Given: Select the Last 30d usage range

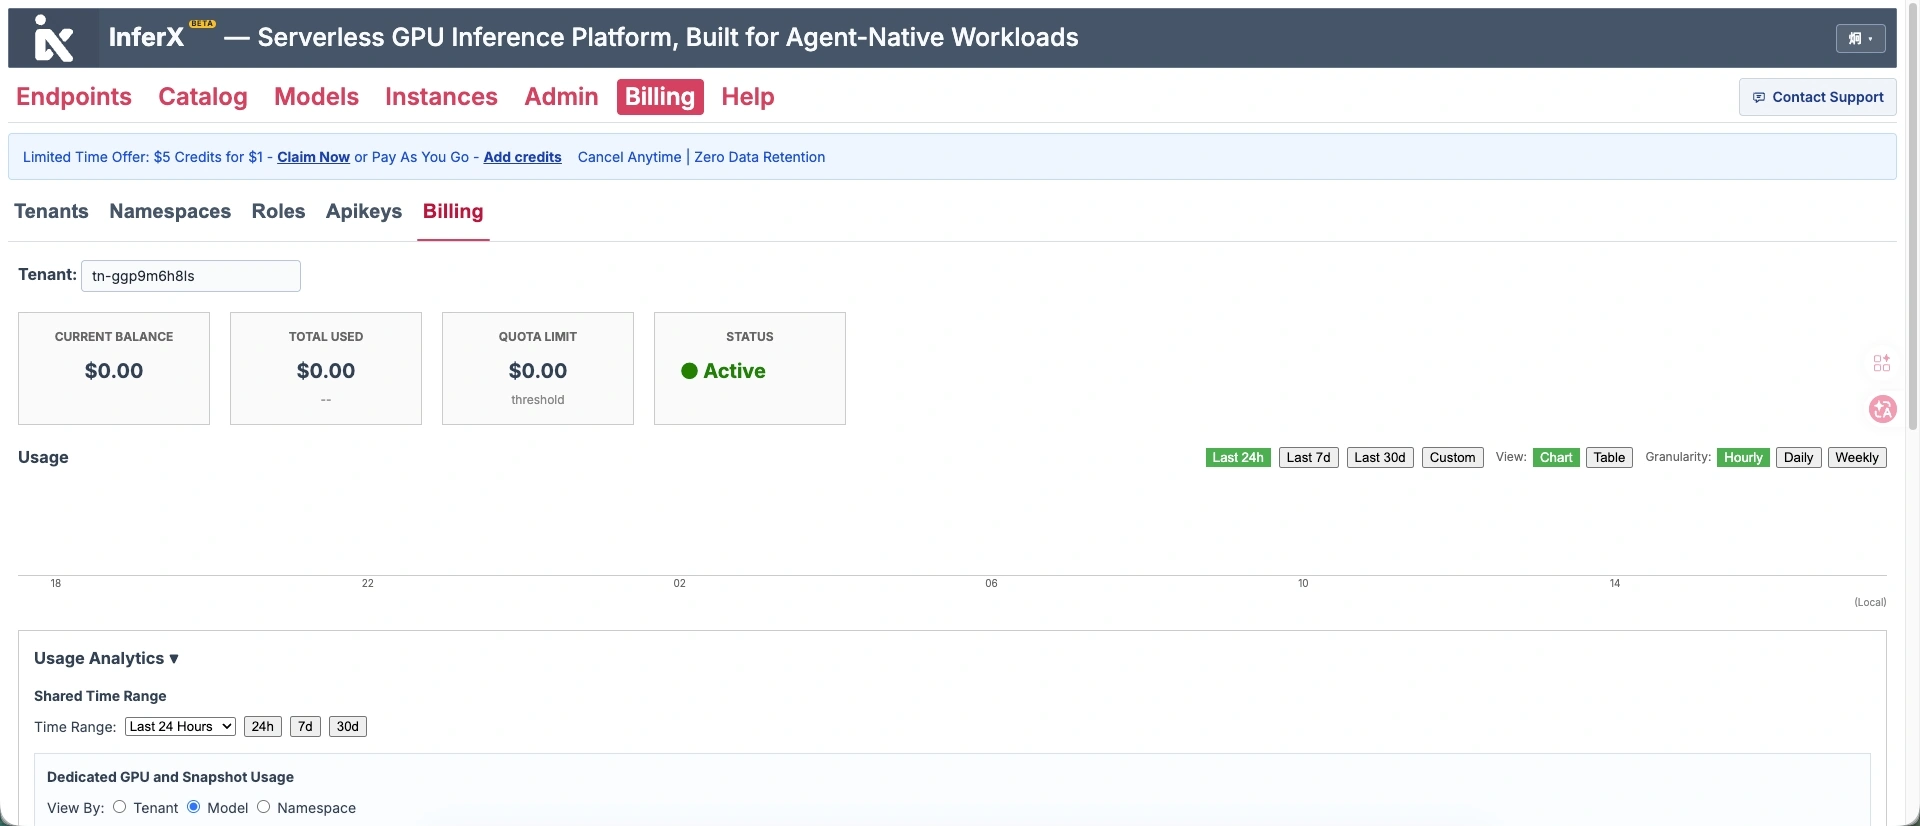Looking at the screenshot, I should pos(1380,458).
